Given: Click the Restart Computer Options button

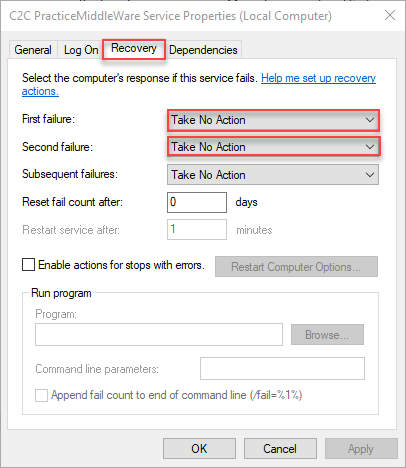Looking at the screenshot, I should [x=296, y=267].
